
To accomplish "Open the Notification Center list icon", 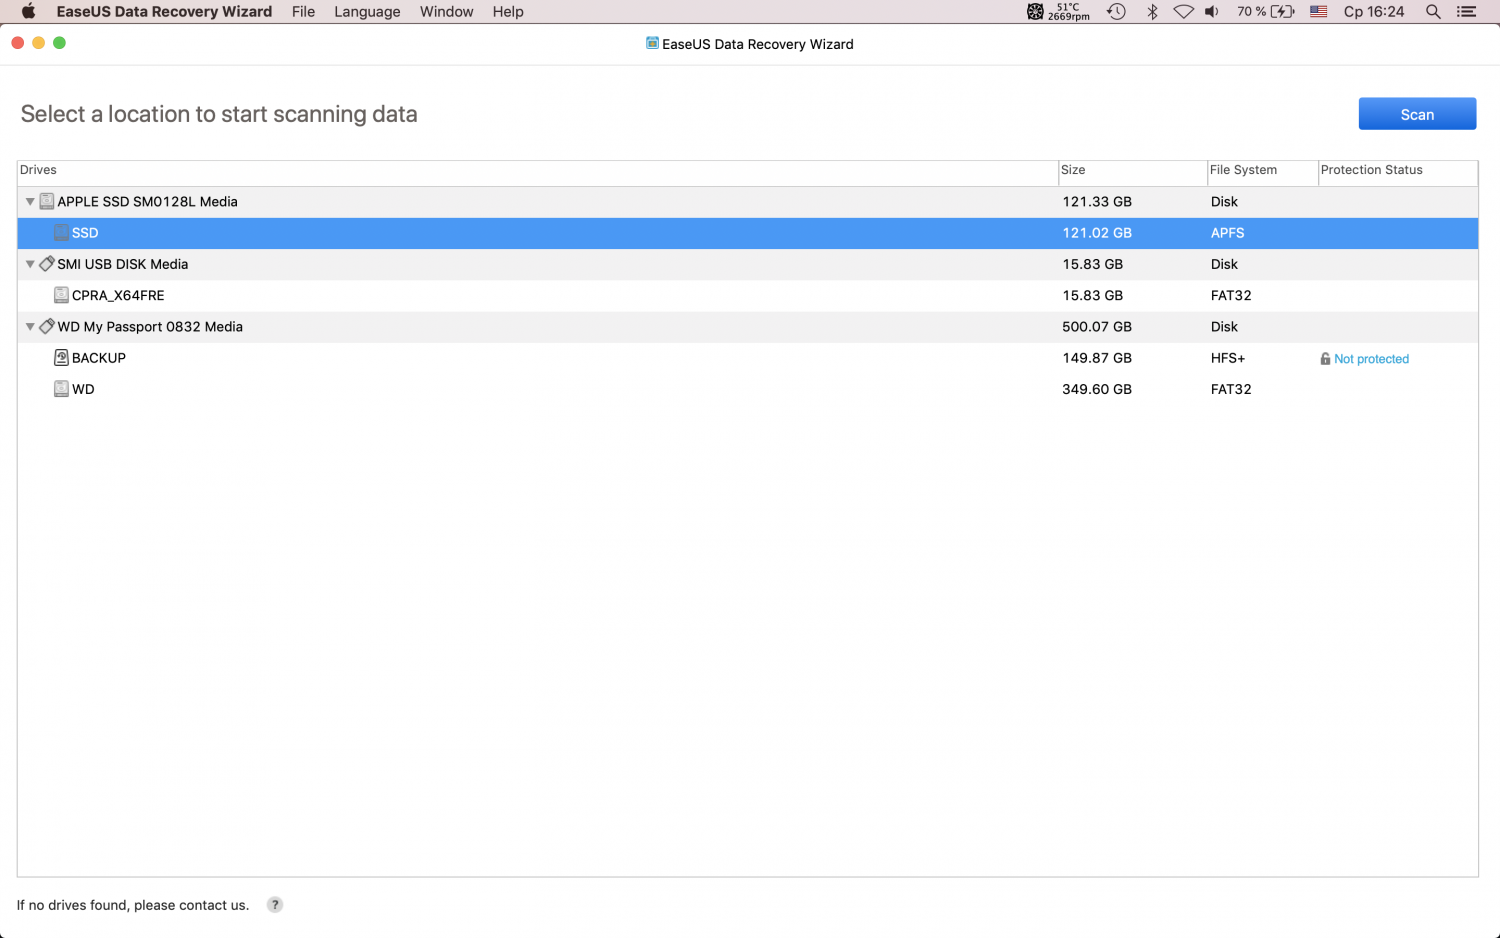I will (x=1467, y=12).
